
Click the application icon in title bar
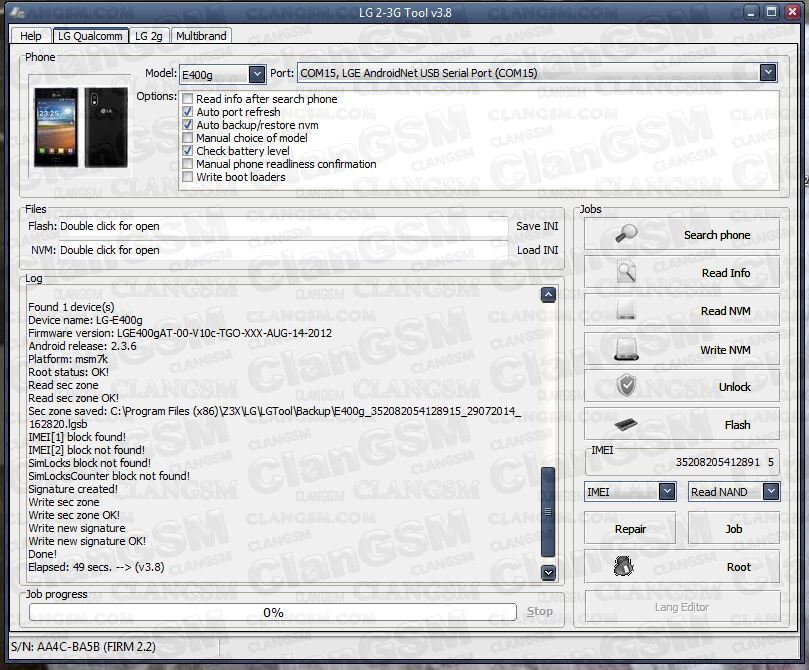coord(17,12)
